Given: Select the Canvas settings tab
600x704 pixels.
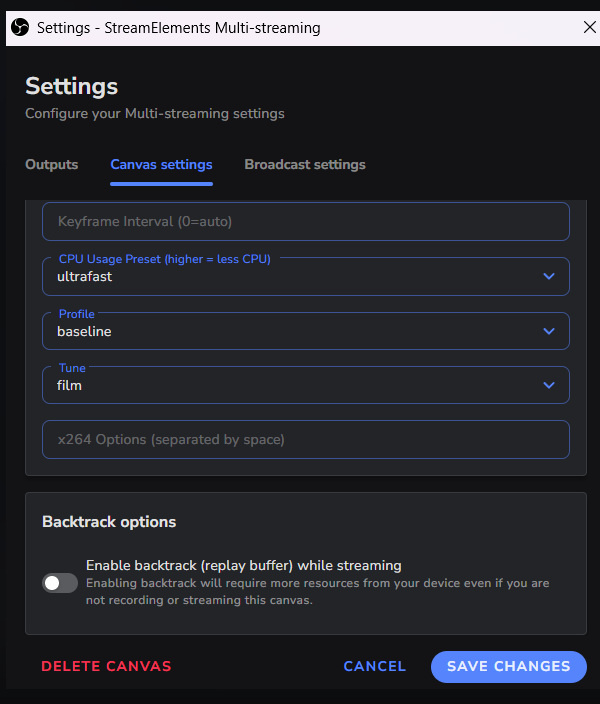Looking at the screenshot, I should 161,164.
